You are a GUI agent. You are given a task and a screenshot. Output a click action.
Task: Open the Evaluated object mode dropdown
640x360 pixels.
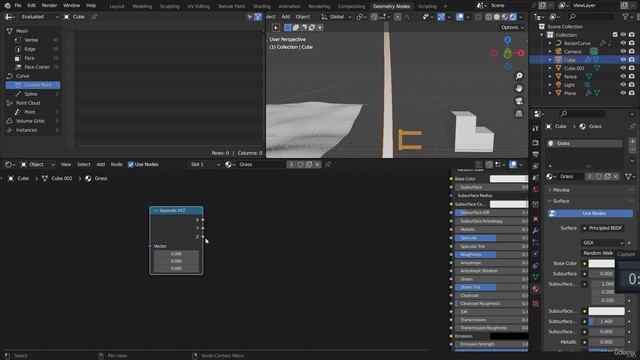(39, 17)
